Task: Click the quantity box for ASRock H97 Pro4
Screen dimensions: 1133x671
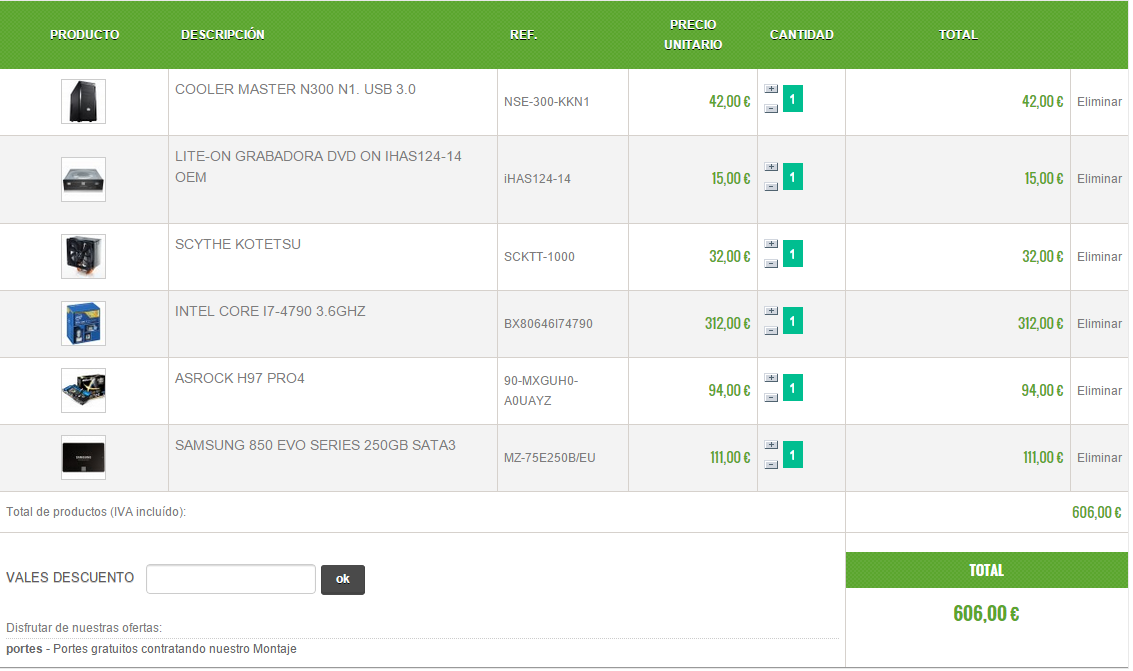Action: [x=793, y=389]
